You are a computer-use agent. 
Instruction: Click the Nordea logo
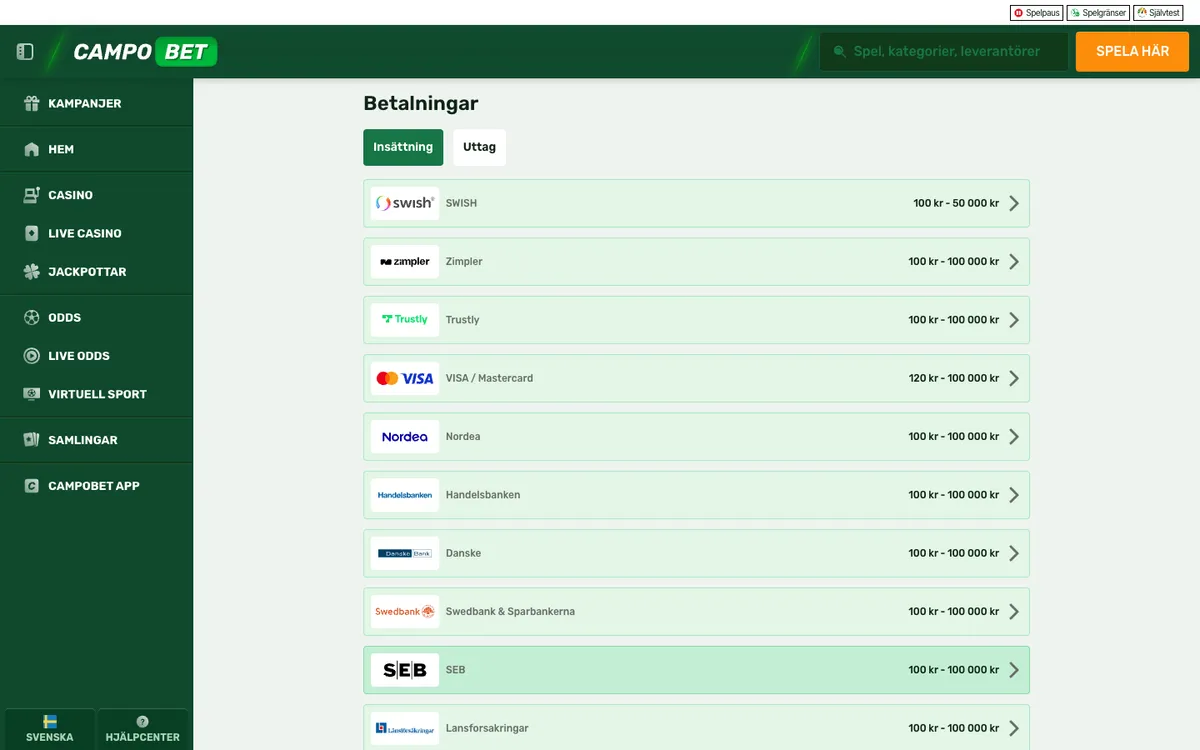405,436
